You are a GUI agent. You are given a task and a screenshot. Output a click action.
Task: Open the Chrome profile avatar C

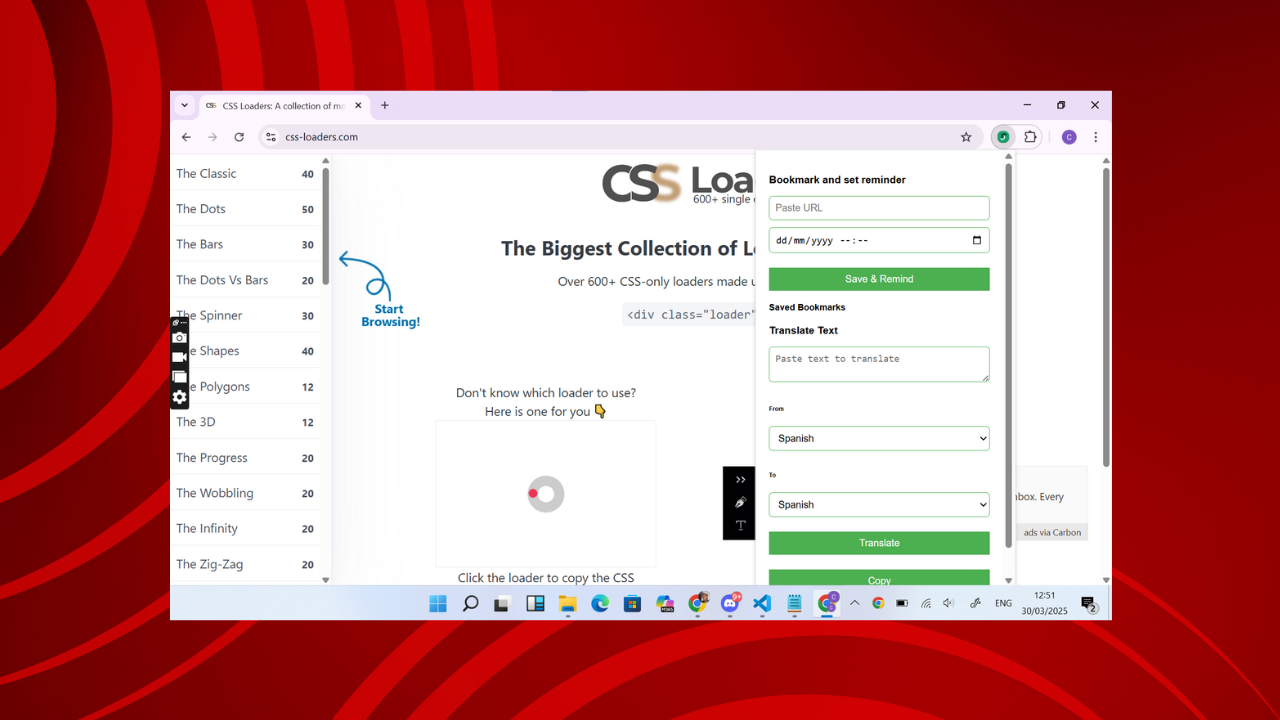[x=1069, y=137]
